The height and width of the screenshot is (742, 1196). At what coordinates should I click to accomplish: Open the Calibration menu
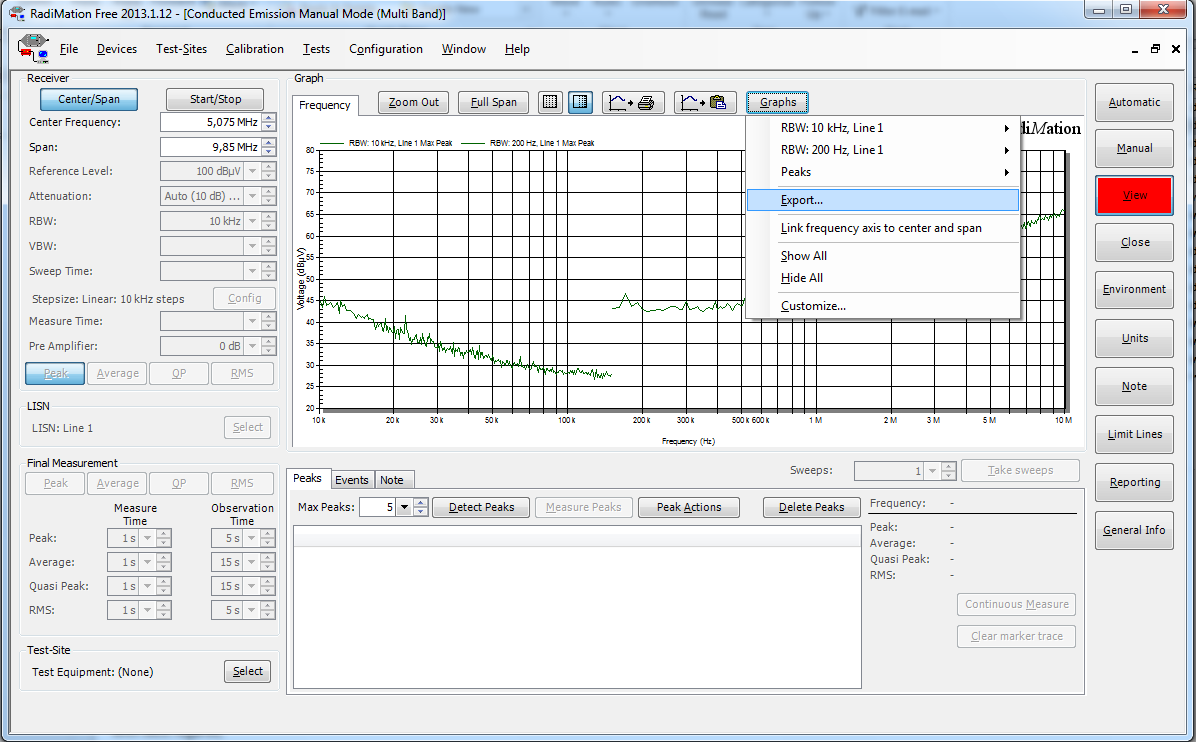pyautogui.click(x=255, y=49)
